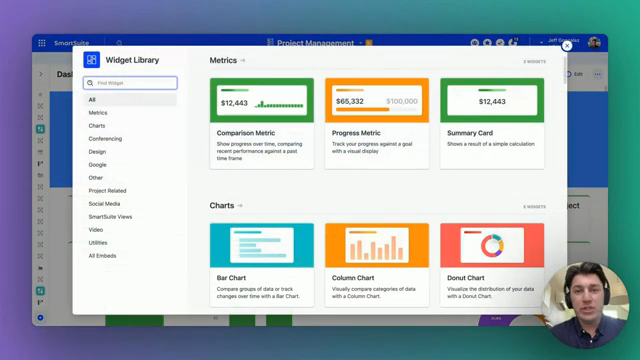Click the Widget Library vertical scrollbar
Image resolution: width=640 pixels, height=360 pixels.
tap(565, 70)
